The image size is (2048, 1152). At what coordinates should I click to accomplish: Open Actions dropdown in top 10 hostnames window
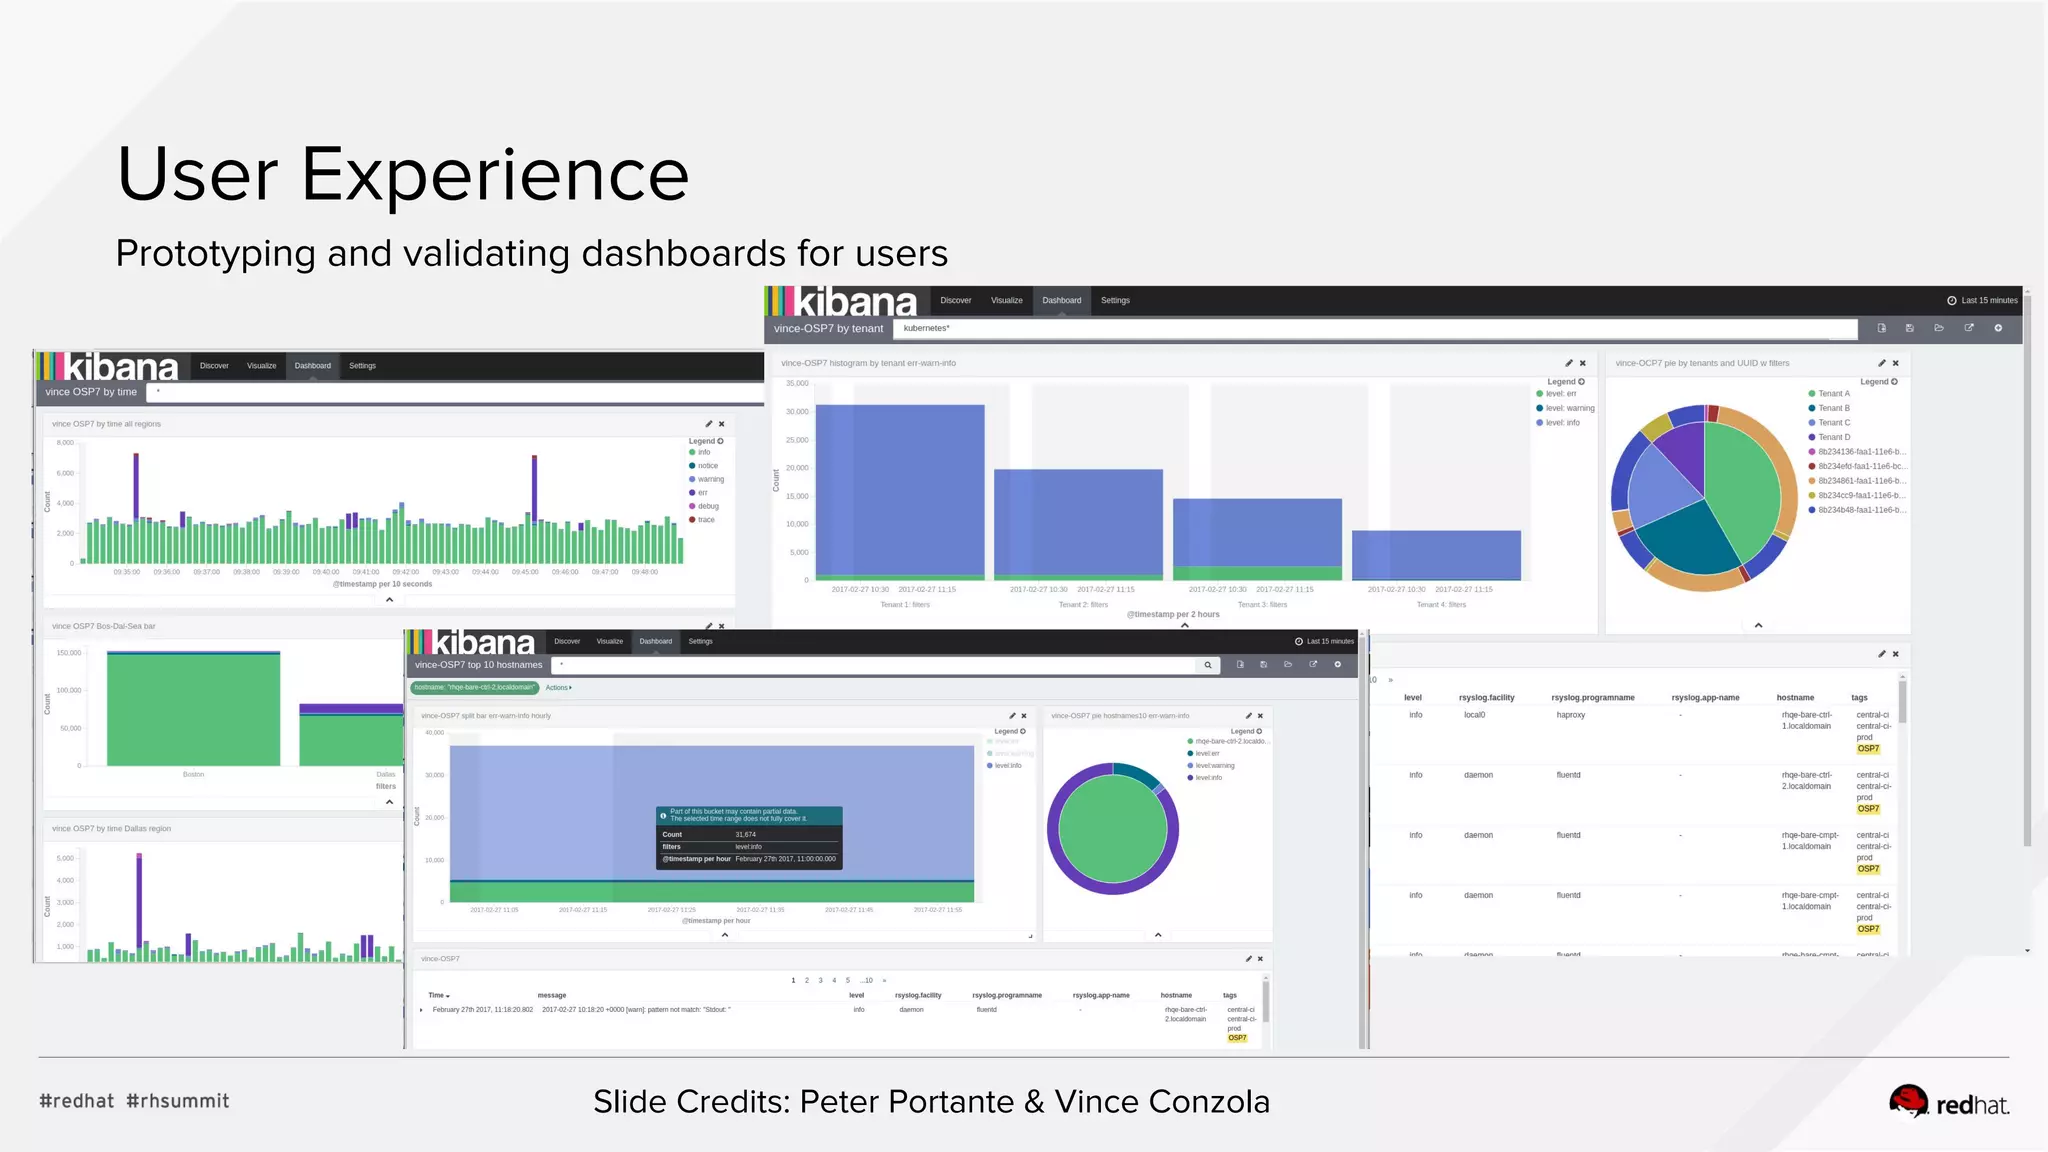[x=558, y=688]
